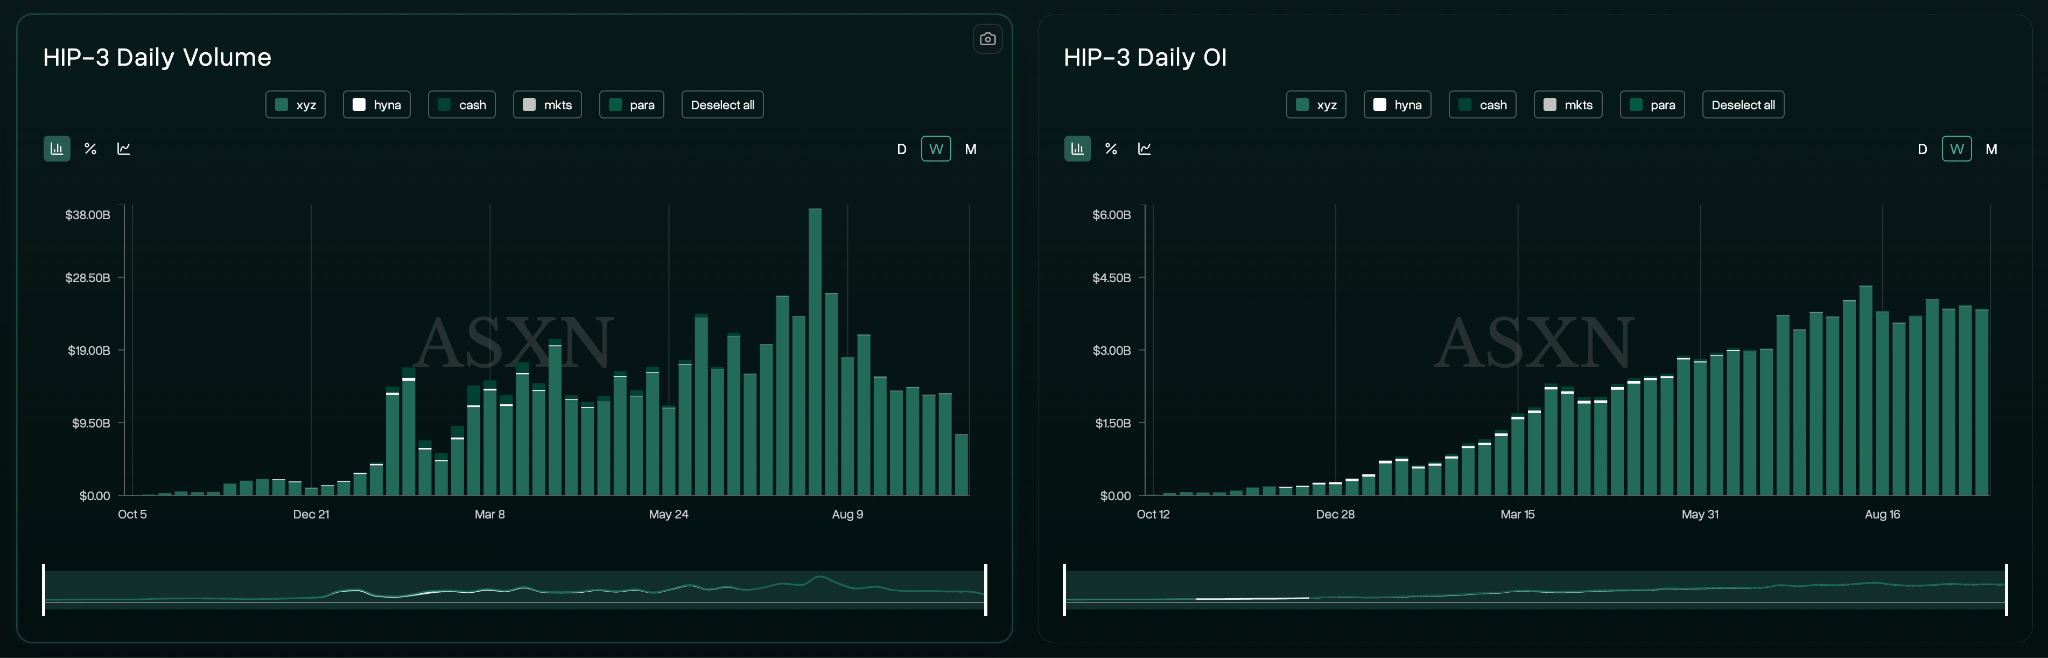Click right range handle of OI chart slider

2006,590
